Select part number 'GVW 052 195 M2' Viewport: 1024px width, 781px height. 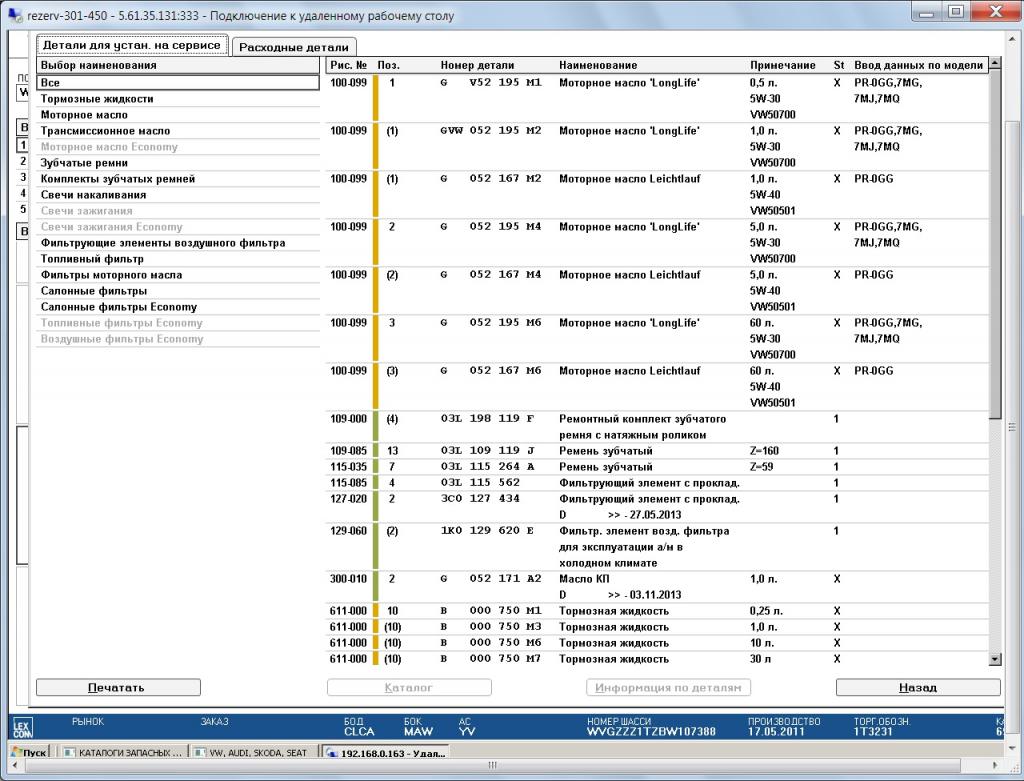tap(657, 146)
